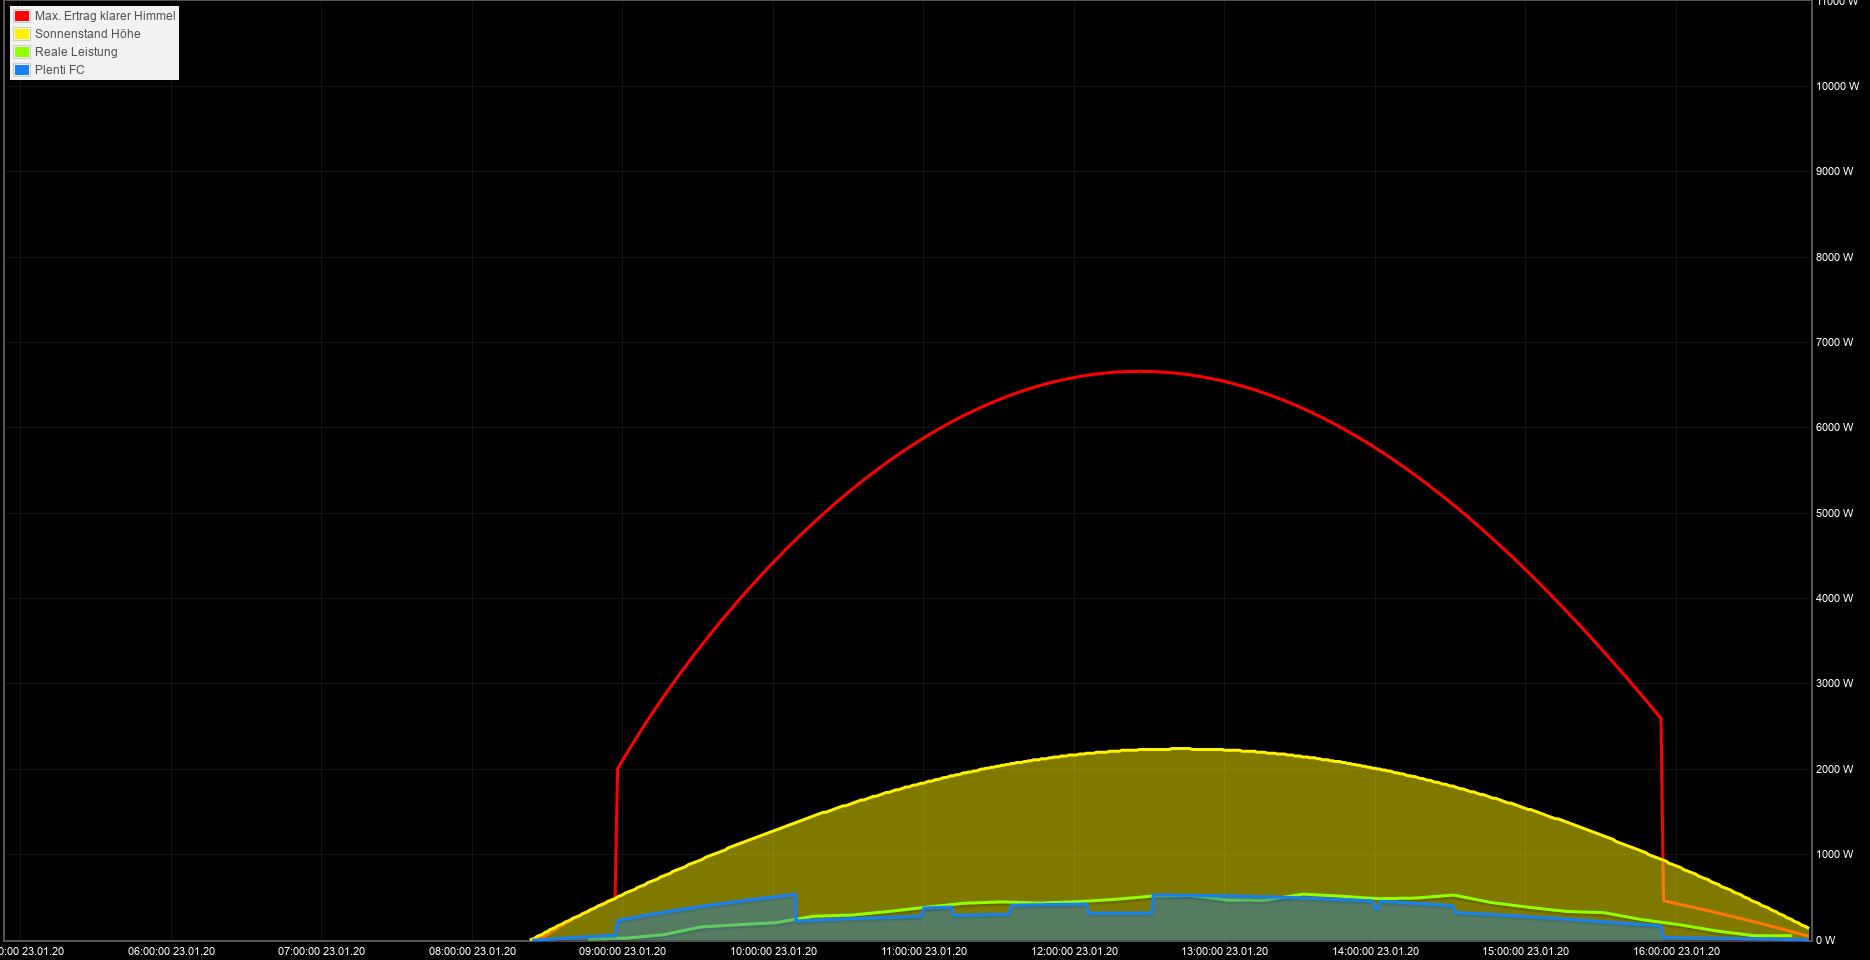
Task: Click the 11:00:00 23.01.20 time label
Action: 924,952
